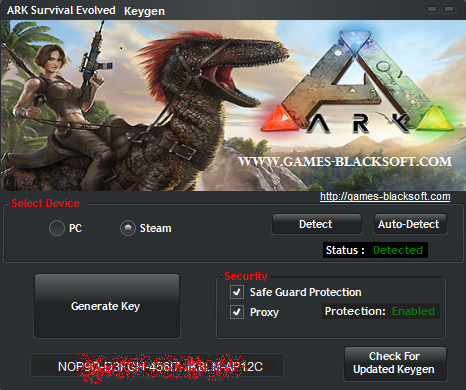The height and width of the screenshot is (390, 466).
Task: Click the green Enabled protection indicator
Action: [413, 311]
